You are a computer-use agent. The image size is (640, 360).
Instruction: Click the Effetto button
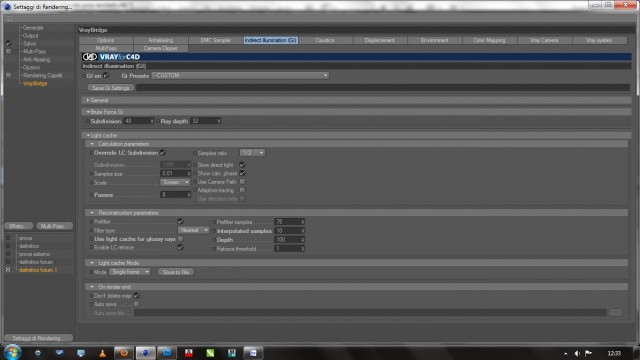click(x=18, y=226)
